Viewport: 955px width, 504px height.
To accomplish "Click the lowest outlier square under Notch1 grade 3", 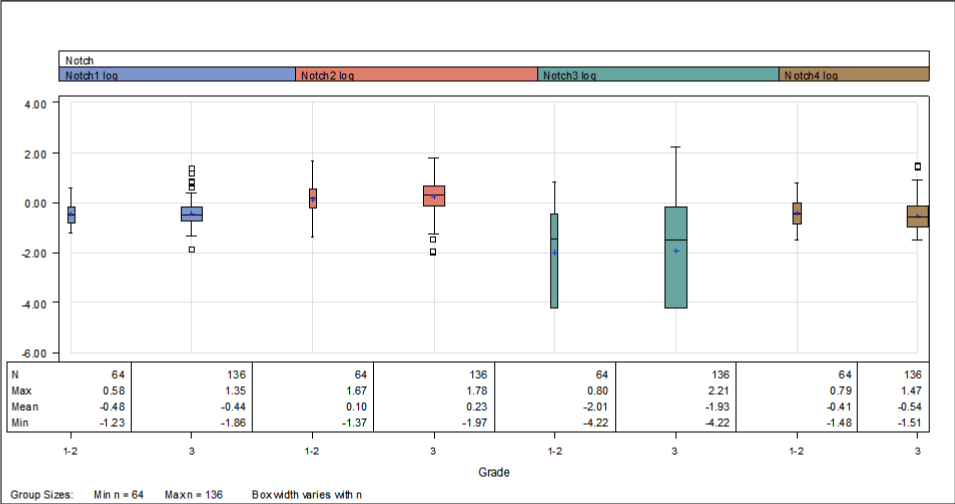I will pos(192,249).
